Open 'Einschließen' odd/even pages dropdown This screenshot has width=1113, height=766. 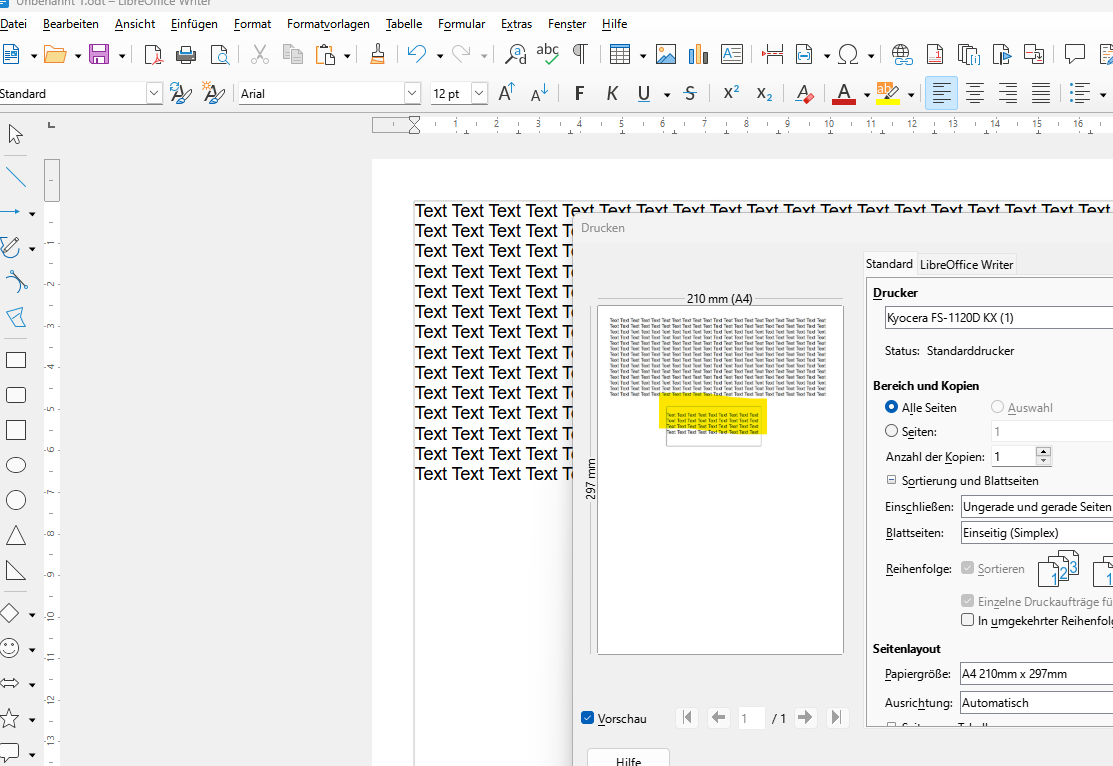click(x=1037, y=507)
